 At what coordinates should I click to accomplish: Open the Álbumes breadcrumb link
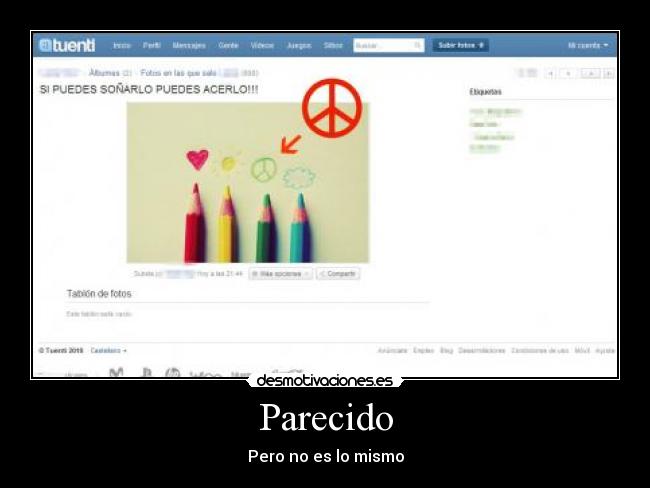coord(104,73)
